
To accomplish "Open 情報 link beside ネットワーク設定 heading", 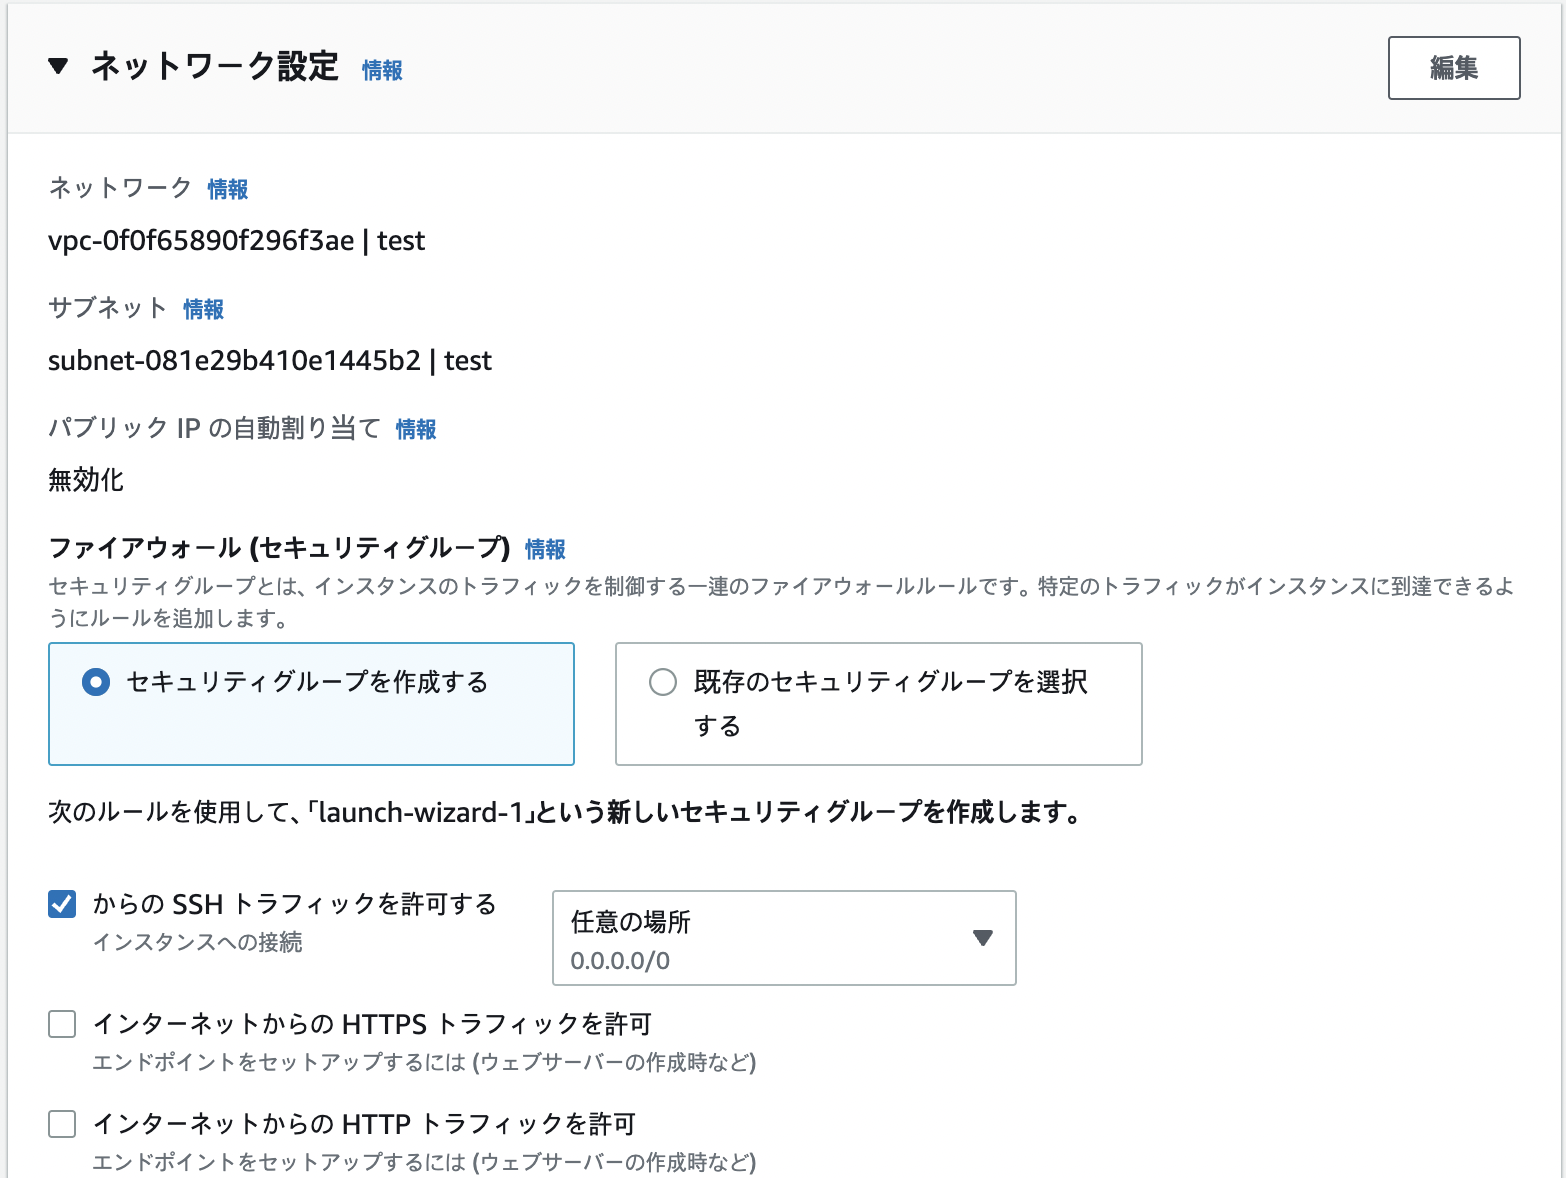I will (381, 71).
